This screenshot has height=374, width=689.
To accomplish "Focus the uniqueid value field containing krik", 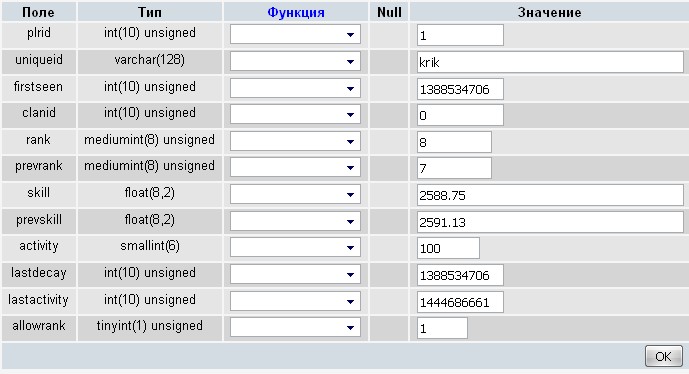I will tap(550, 62).
